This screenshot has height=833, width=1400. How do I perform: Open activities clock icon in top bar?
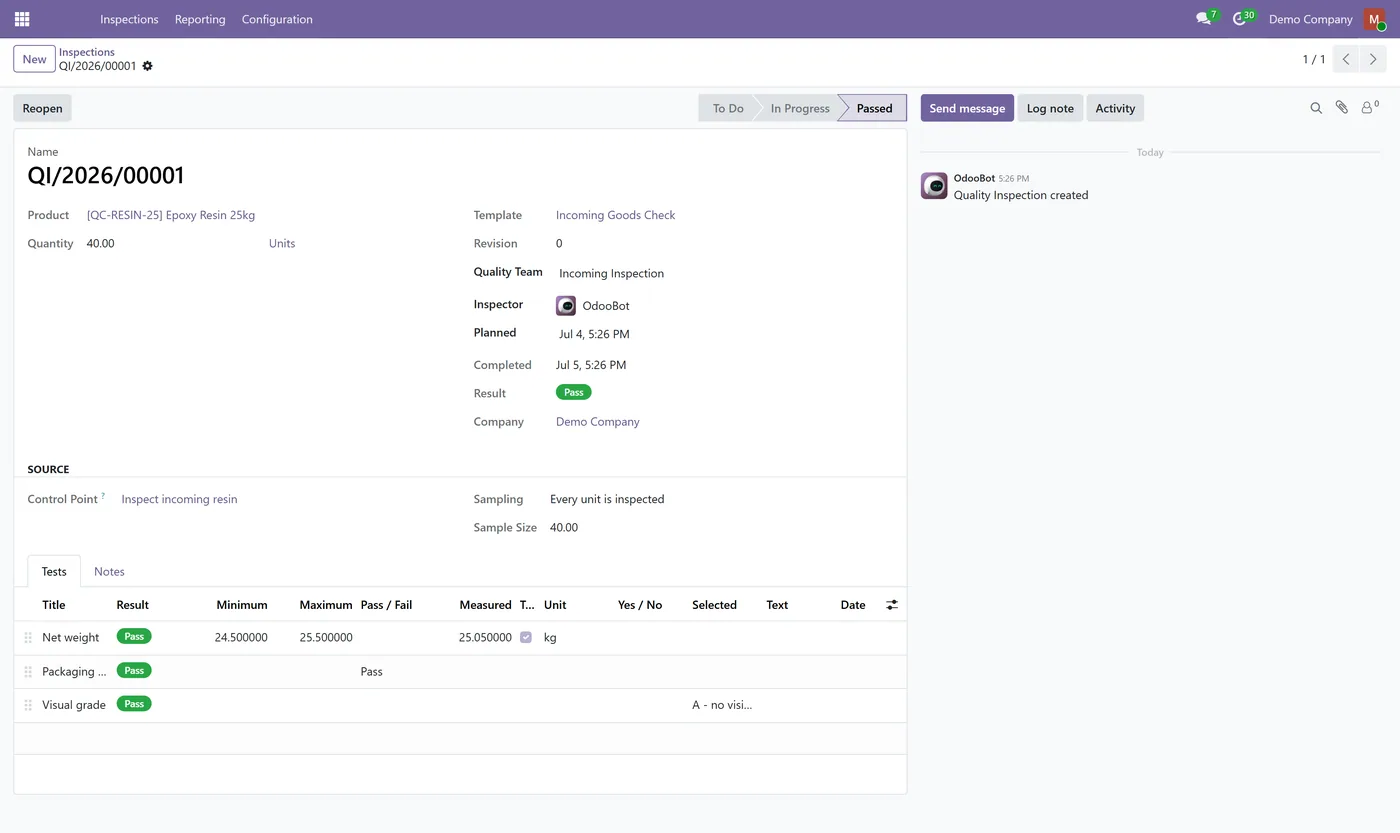click(x=1240, y=19)
